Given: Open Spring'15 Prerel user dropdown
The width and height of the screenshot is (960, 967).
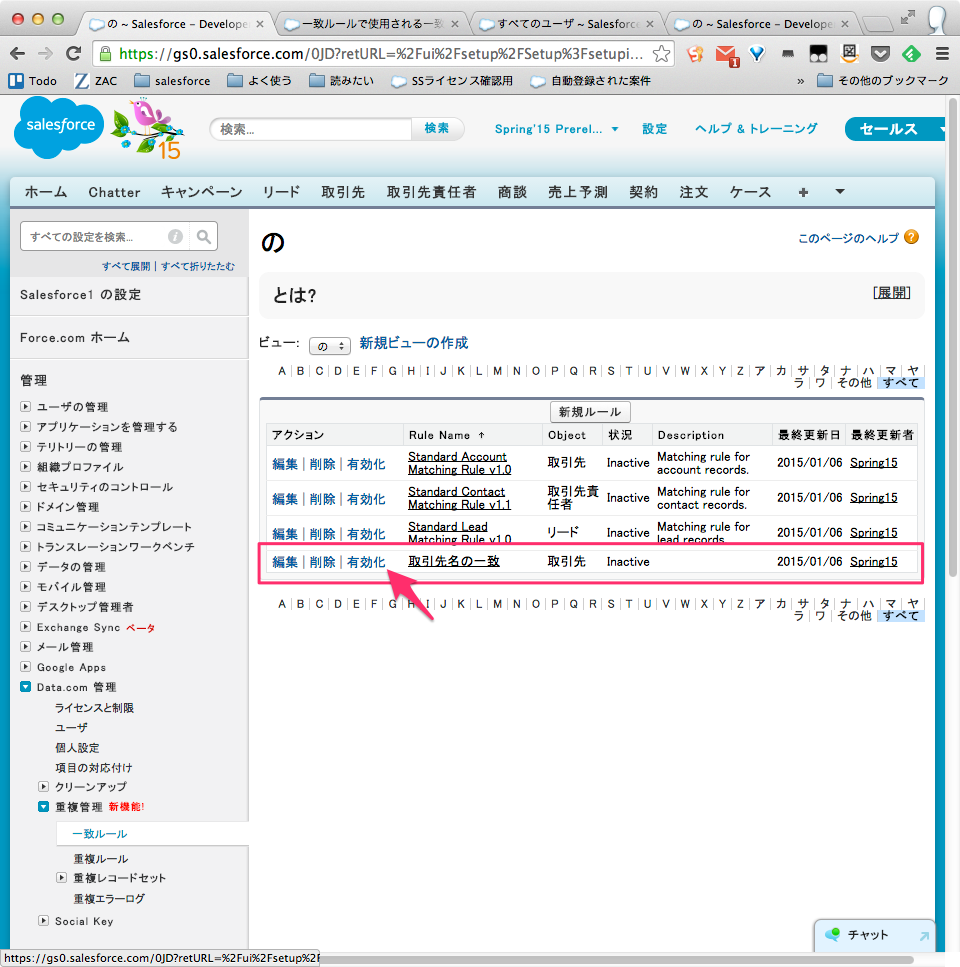Looking at the screenshot, I should click(556, 129).
